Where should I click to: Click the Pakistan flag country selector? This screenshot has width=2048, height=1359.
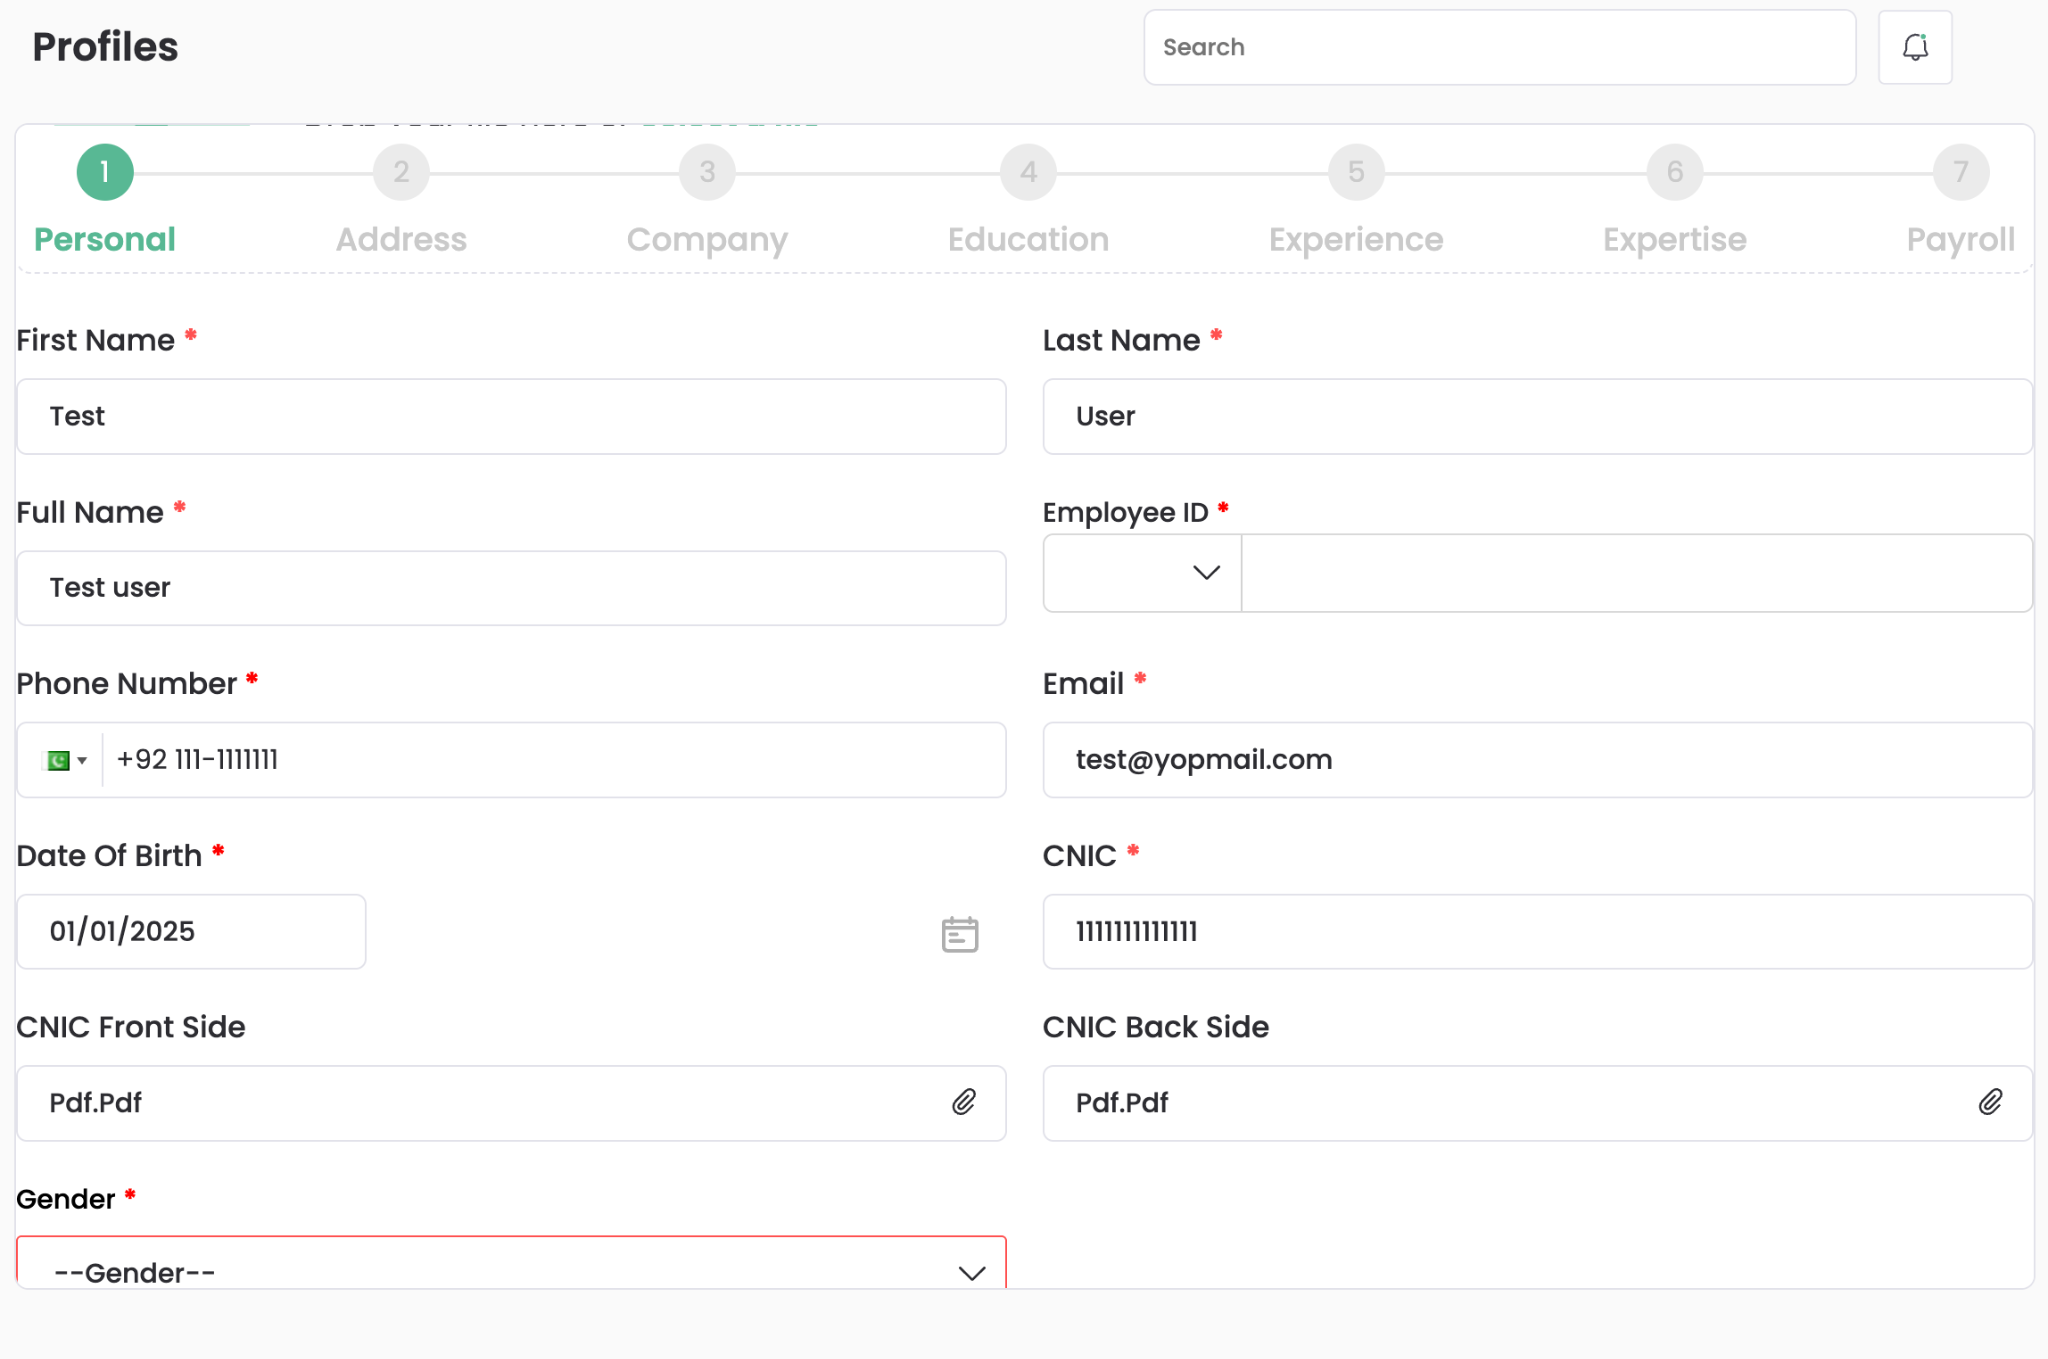(x=66, y=761)
